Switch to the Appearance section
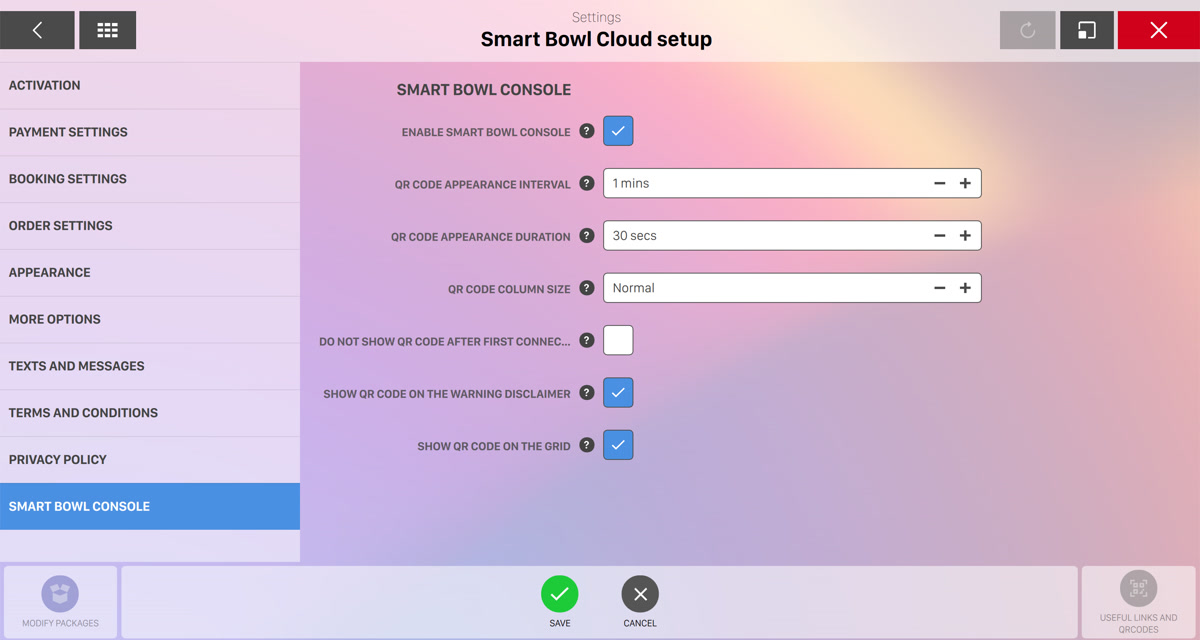Screen dimensions: 1200x640 150,272
